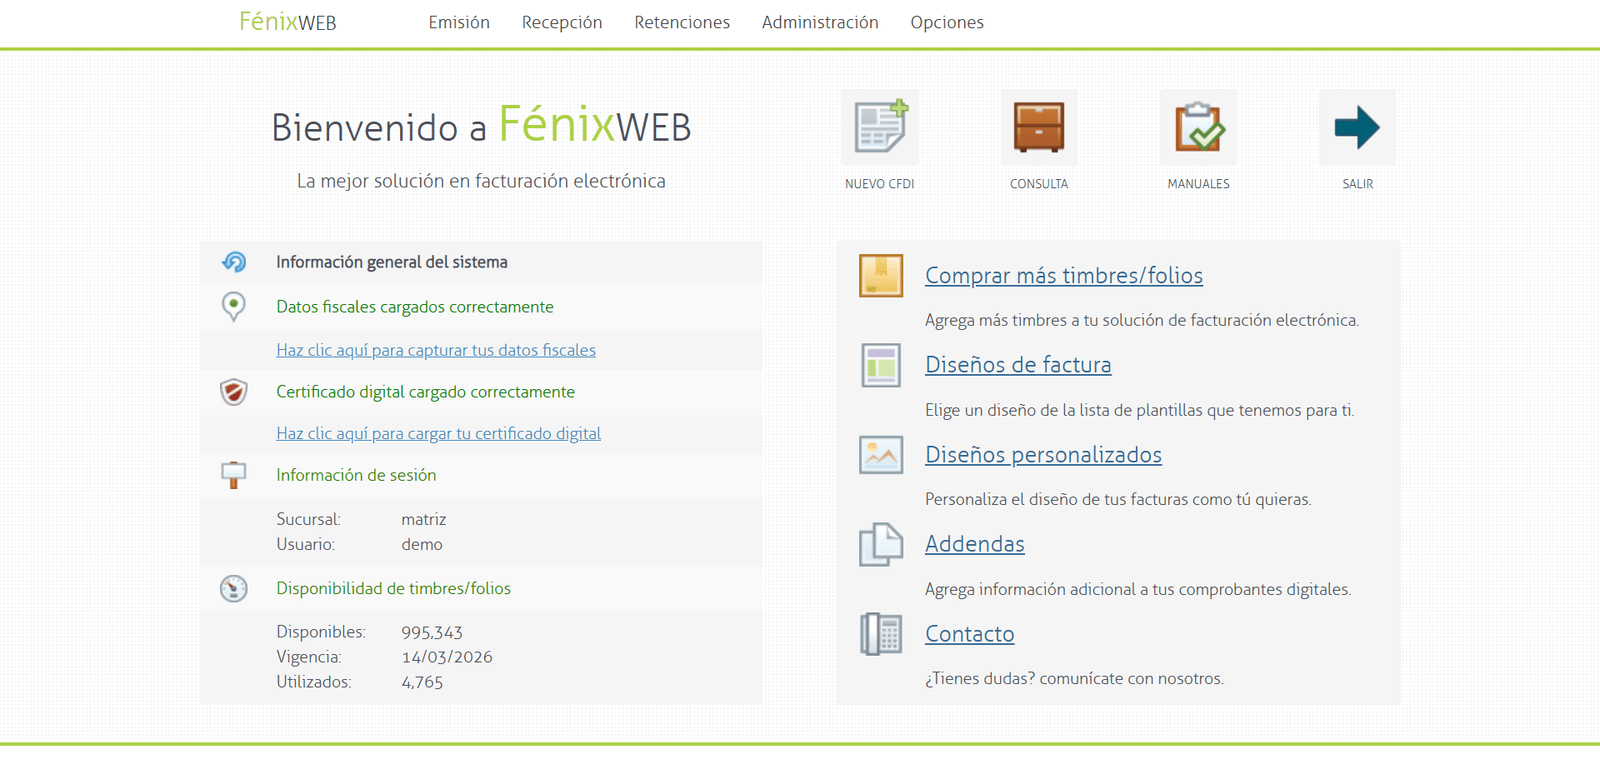Click the Disponibles value 995,343
The image size is (1600, 779).
pos(432,632)
